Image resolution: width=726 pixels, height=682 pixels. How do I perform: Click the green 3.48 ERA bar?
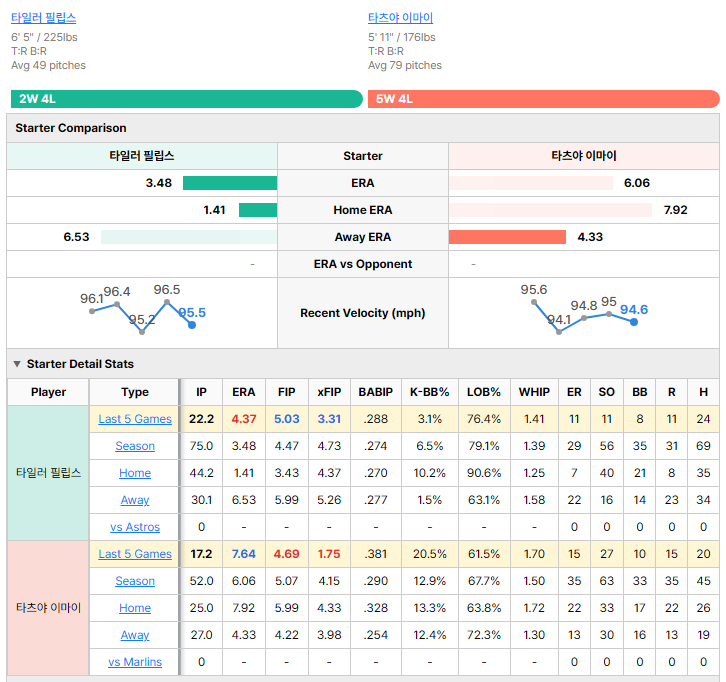230,183
